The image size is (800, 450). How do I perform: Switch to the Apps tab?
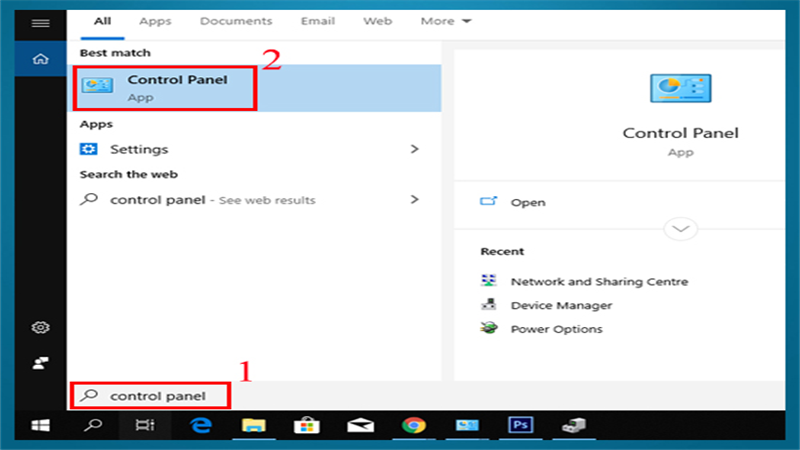pyautogui.click(x=155, y=21)
